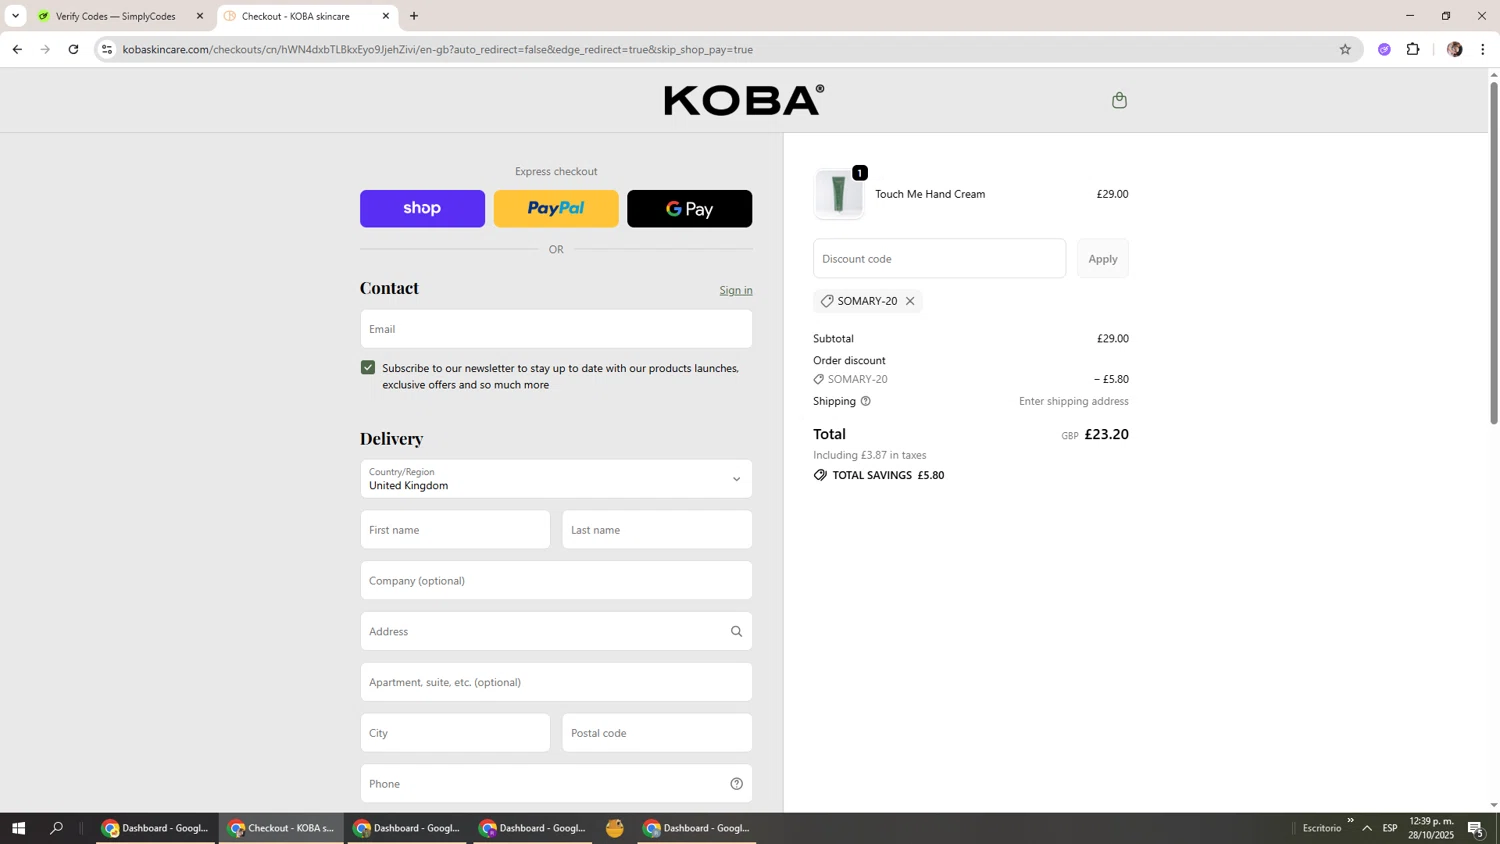Click the Company (optional) field
Screen dimensions: 1500x844
[x=556, y=581]
